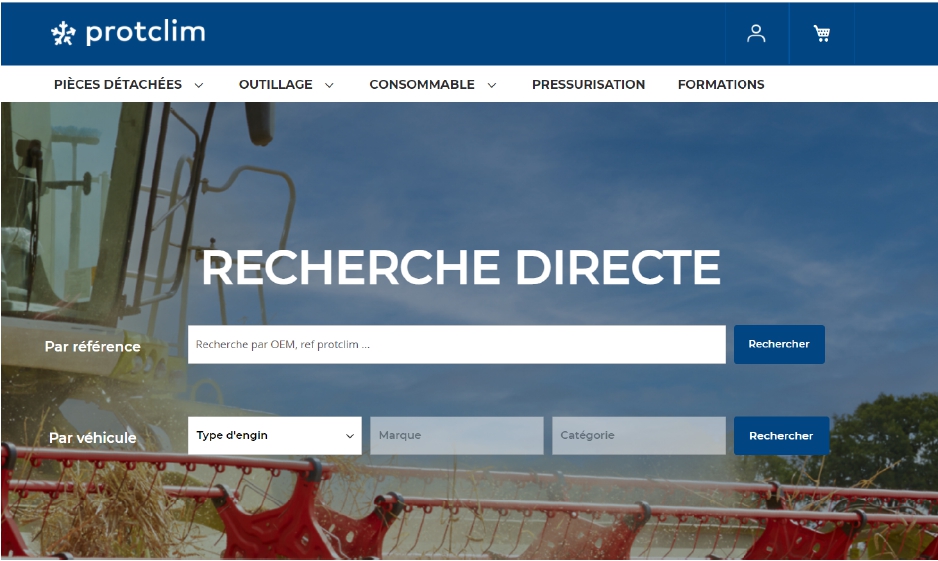Open the user account icon
This screenshot has width=938, height=561.
click(756, 33)
